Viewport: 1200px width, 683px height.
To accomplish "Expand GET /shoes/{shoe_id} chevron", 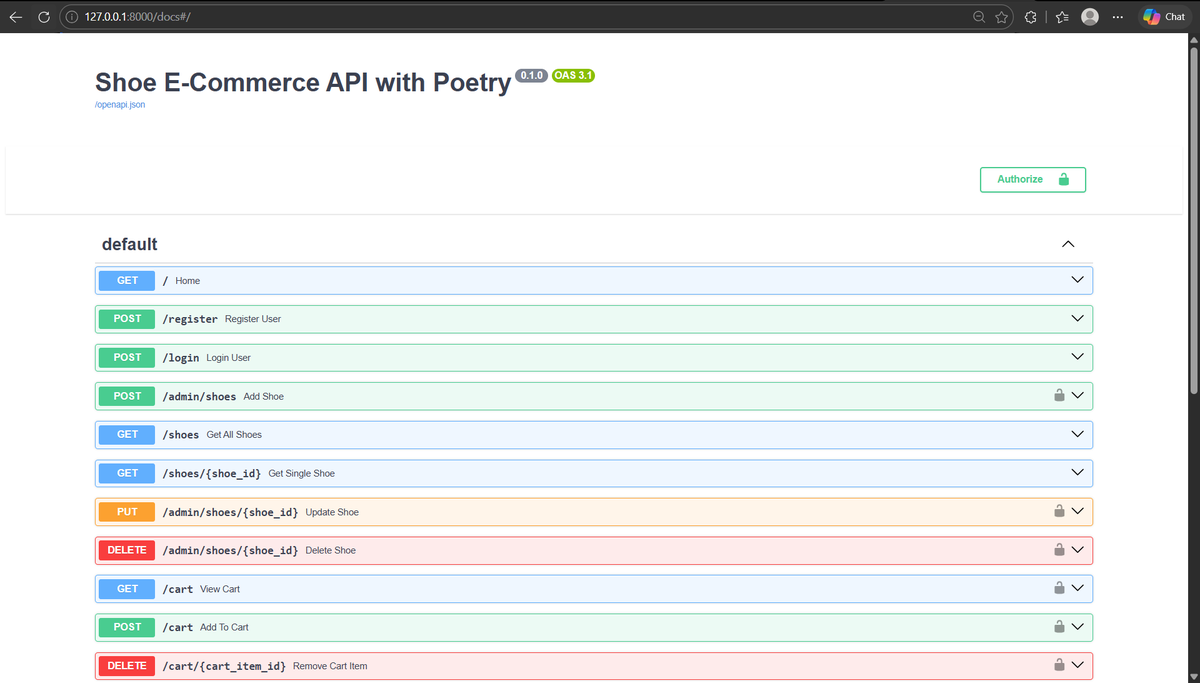I will coord(1077,473).
